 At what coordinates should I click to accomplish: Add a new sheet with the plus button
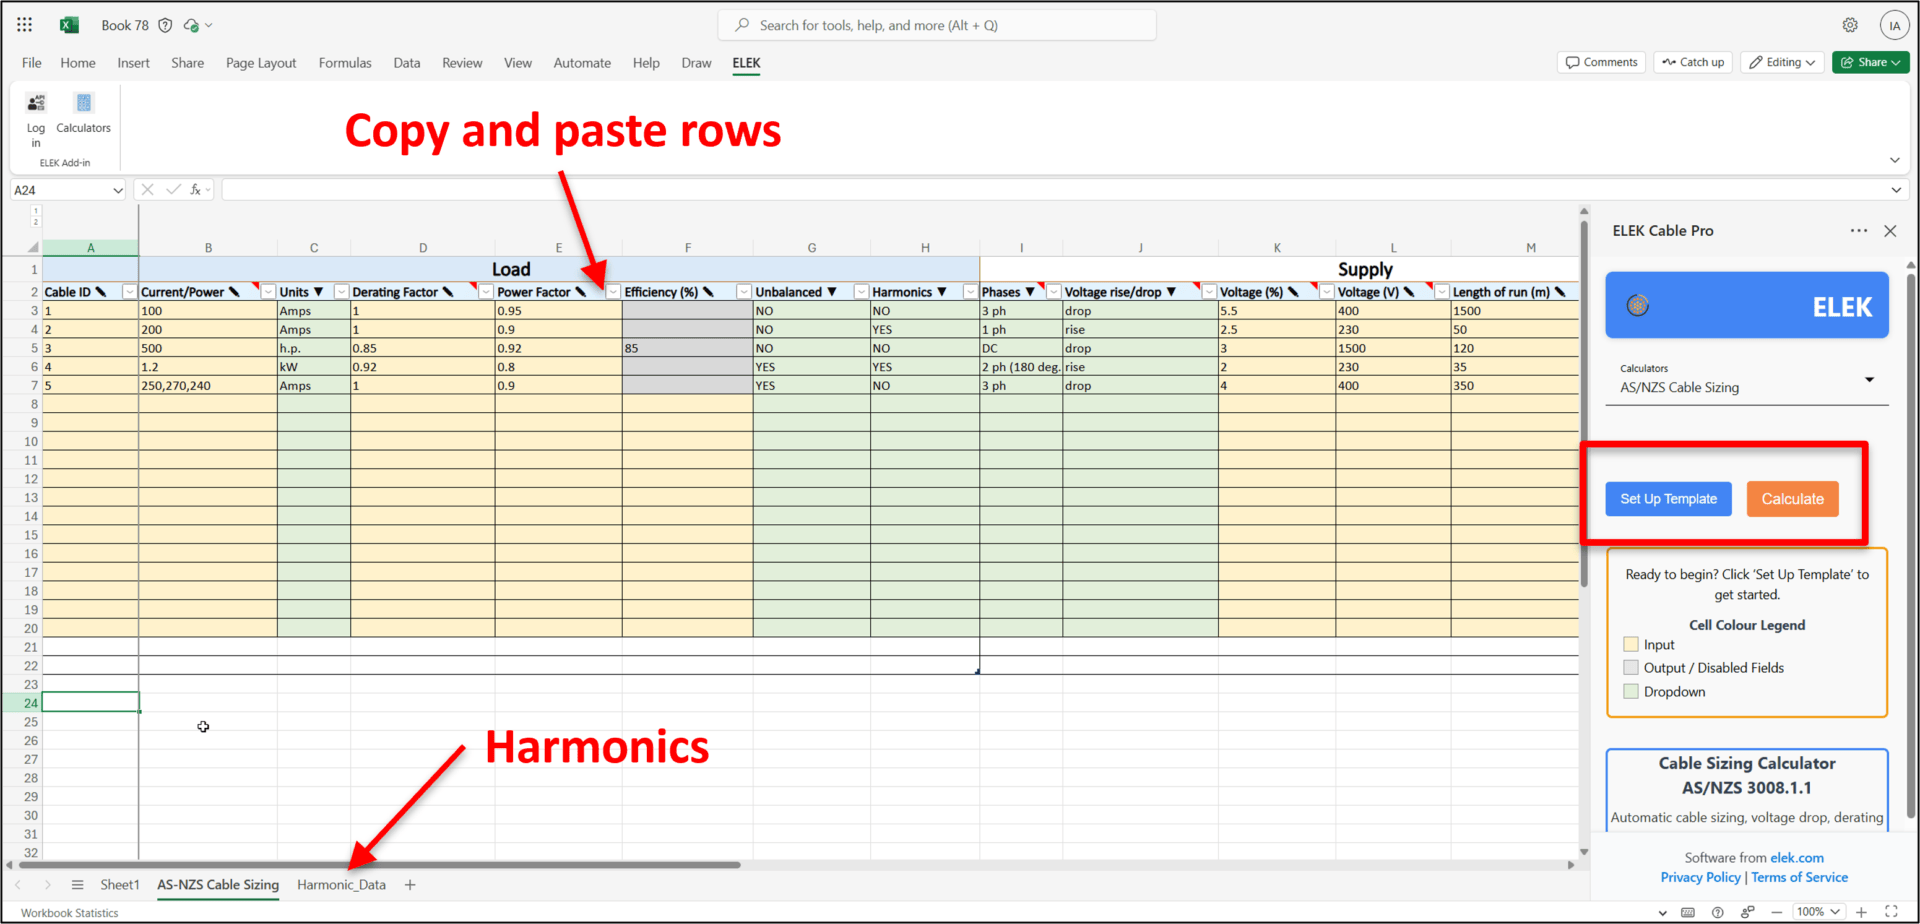[409, 884]
